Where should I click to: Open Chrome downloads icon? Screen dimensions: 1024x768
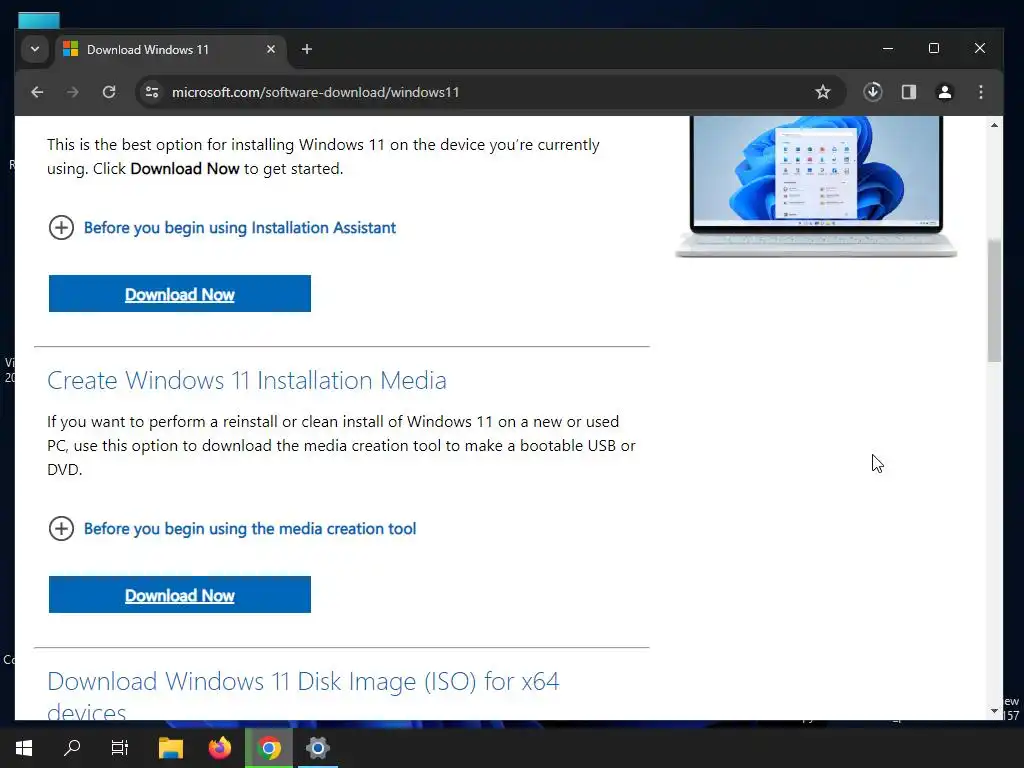point(872,92)
